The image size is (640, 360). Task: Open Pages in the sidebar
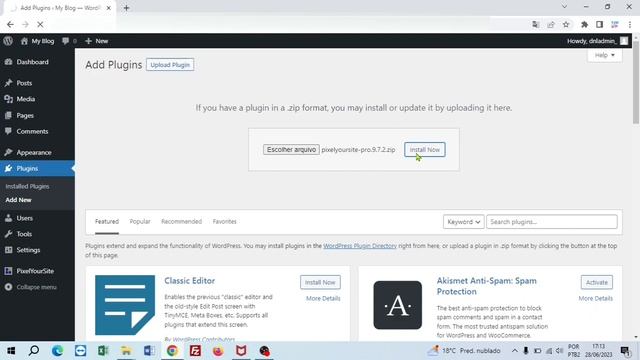pos(25,116)
